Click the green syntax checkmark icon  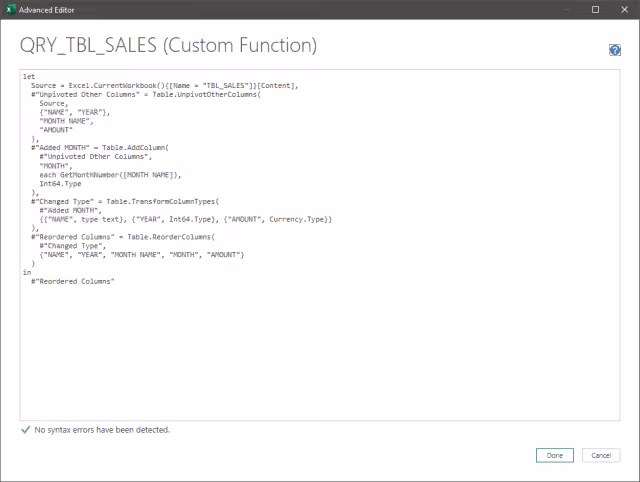click(25, 430)
